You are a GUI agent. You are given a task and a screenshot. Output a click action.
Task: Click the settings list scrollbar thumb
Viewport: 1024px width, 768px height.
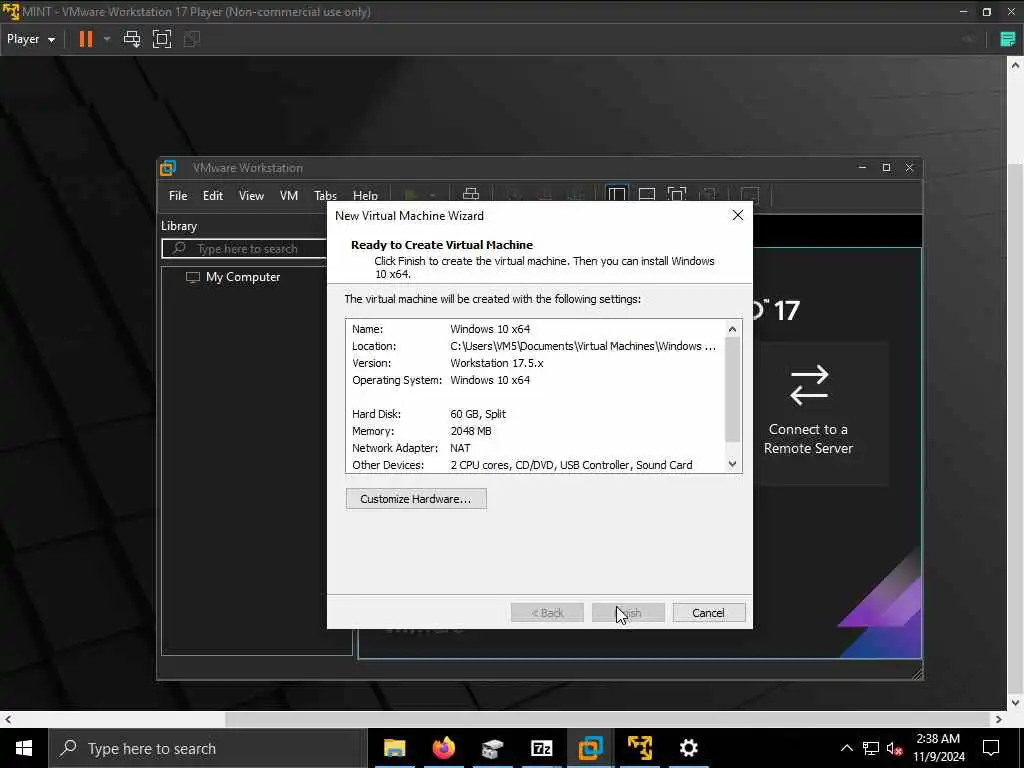tap(732, 390)
